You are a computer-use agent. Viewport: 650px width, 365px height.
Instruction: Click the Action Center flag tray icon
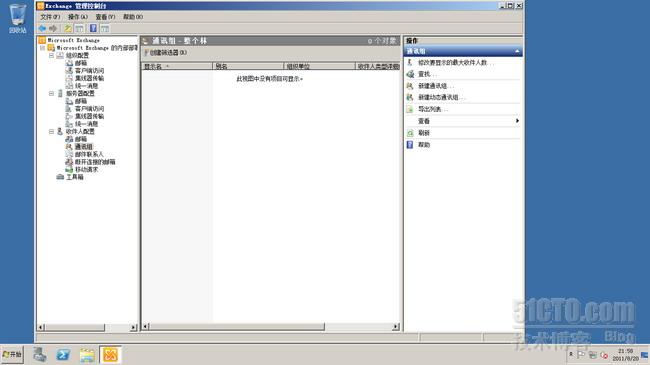click(581, 355)
